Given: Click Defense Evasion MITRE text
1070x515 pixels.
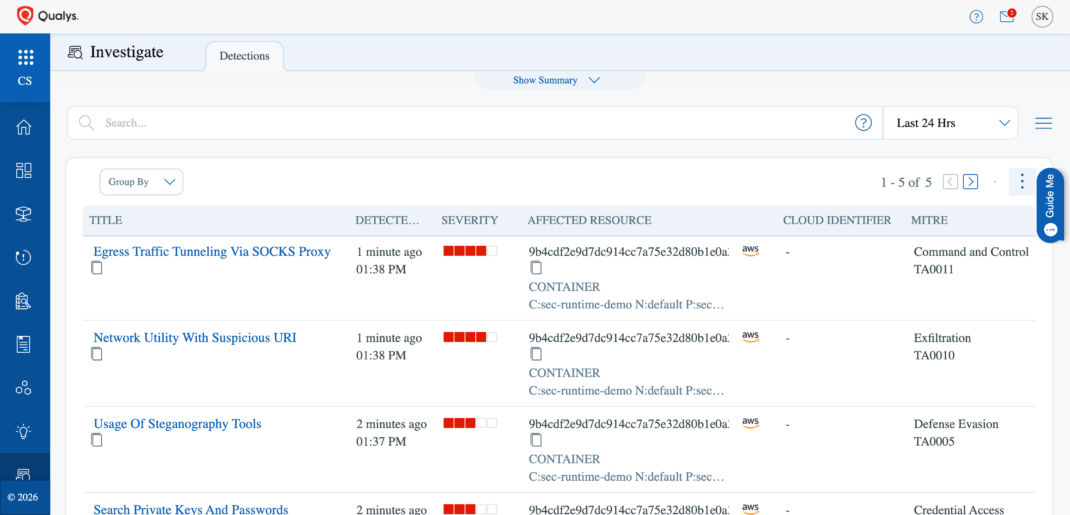Looking at the screenshot, I should tap(956, 424).
